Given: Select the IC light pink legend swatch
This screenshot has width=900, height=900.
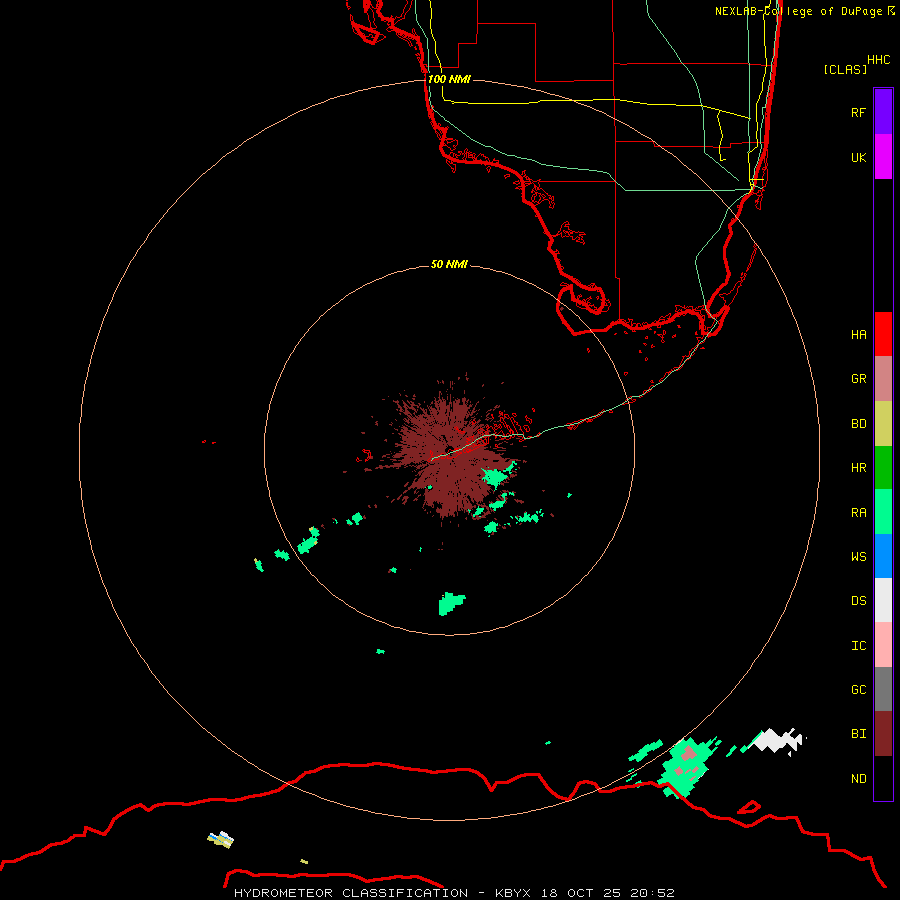Looking at the screenshot, I should point(883,645).
